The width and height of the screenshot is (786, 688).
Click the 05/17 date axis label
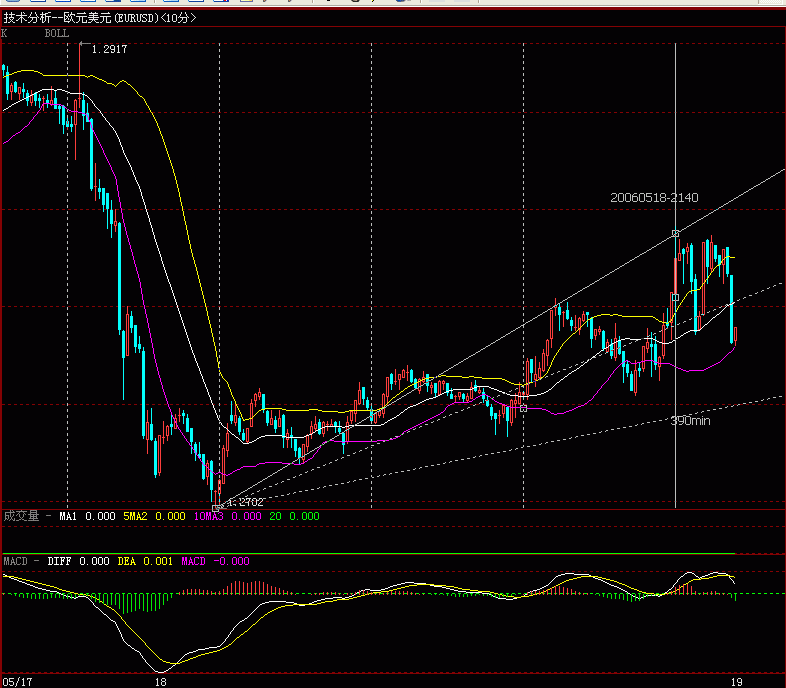tap(16, 680)
